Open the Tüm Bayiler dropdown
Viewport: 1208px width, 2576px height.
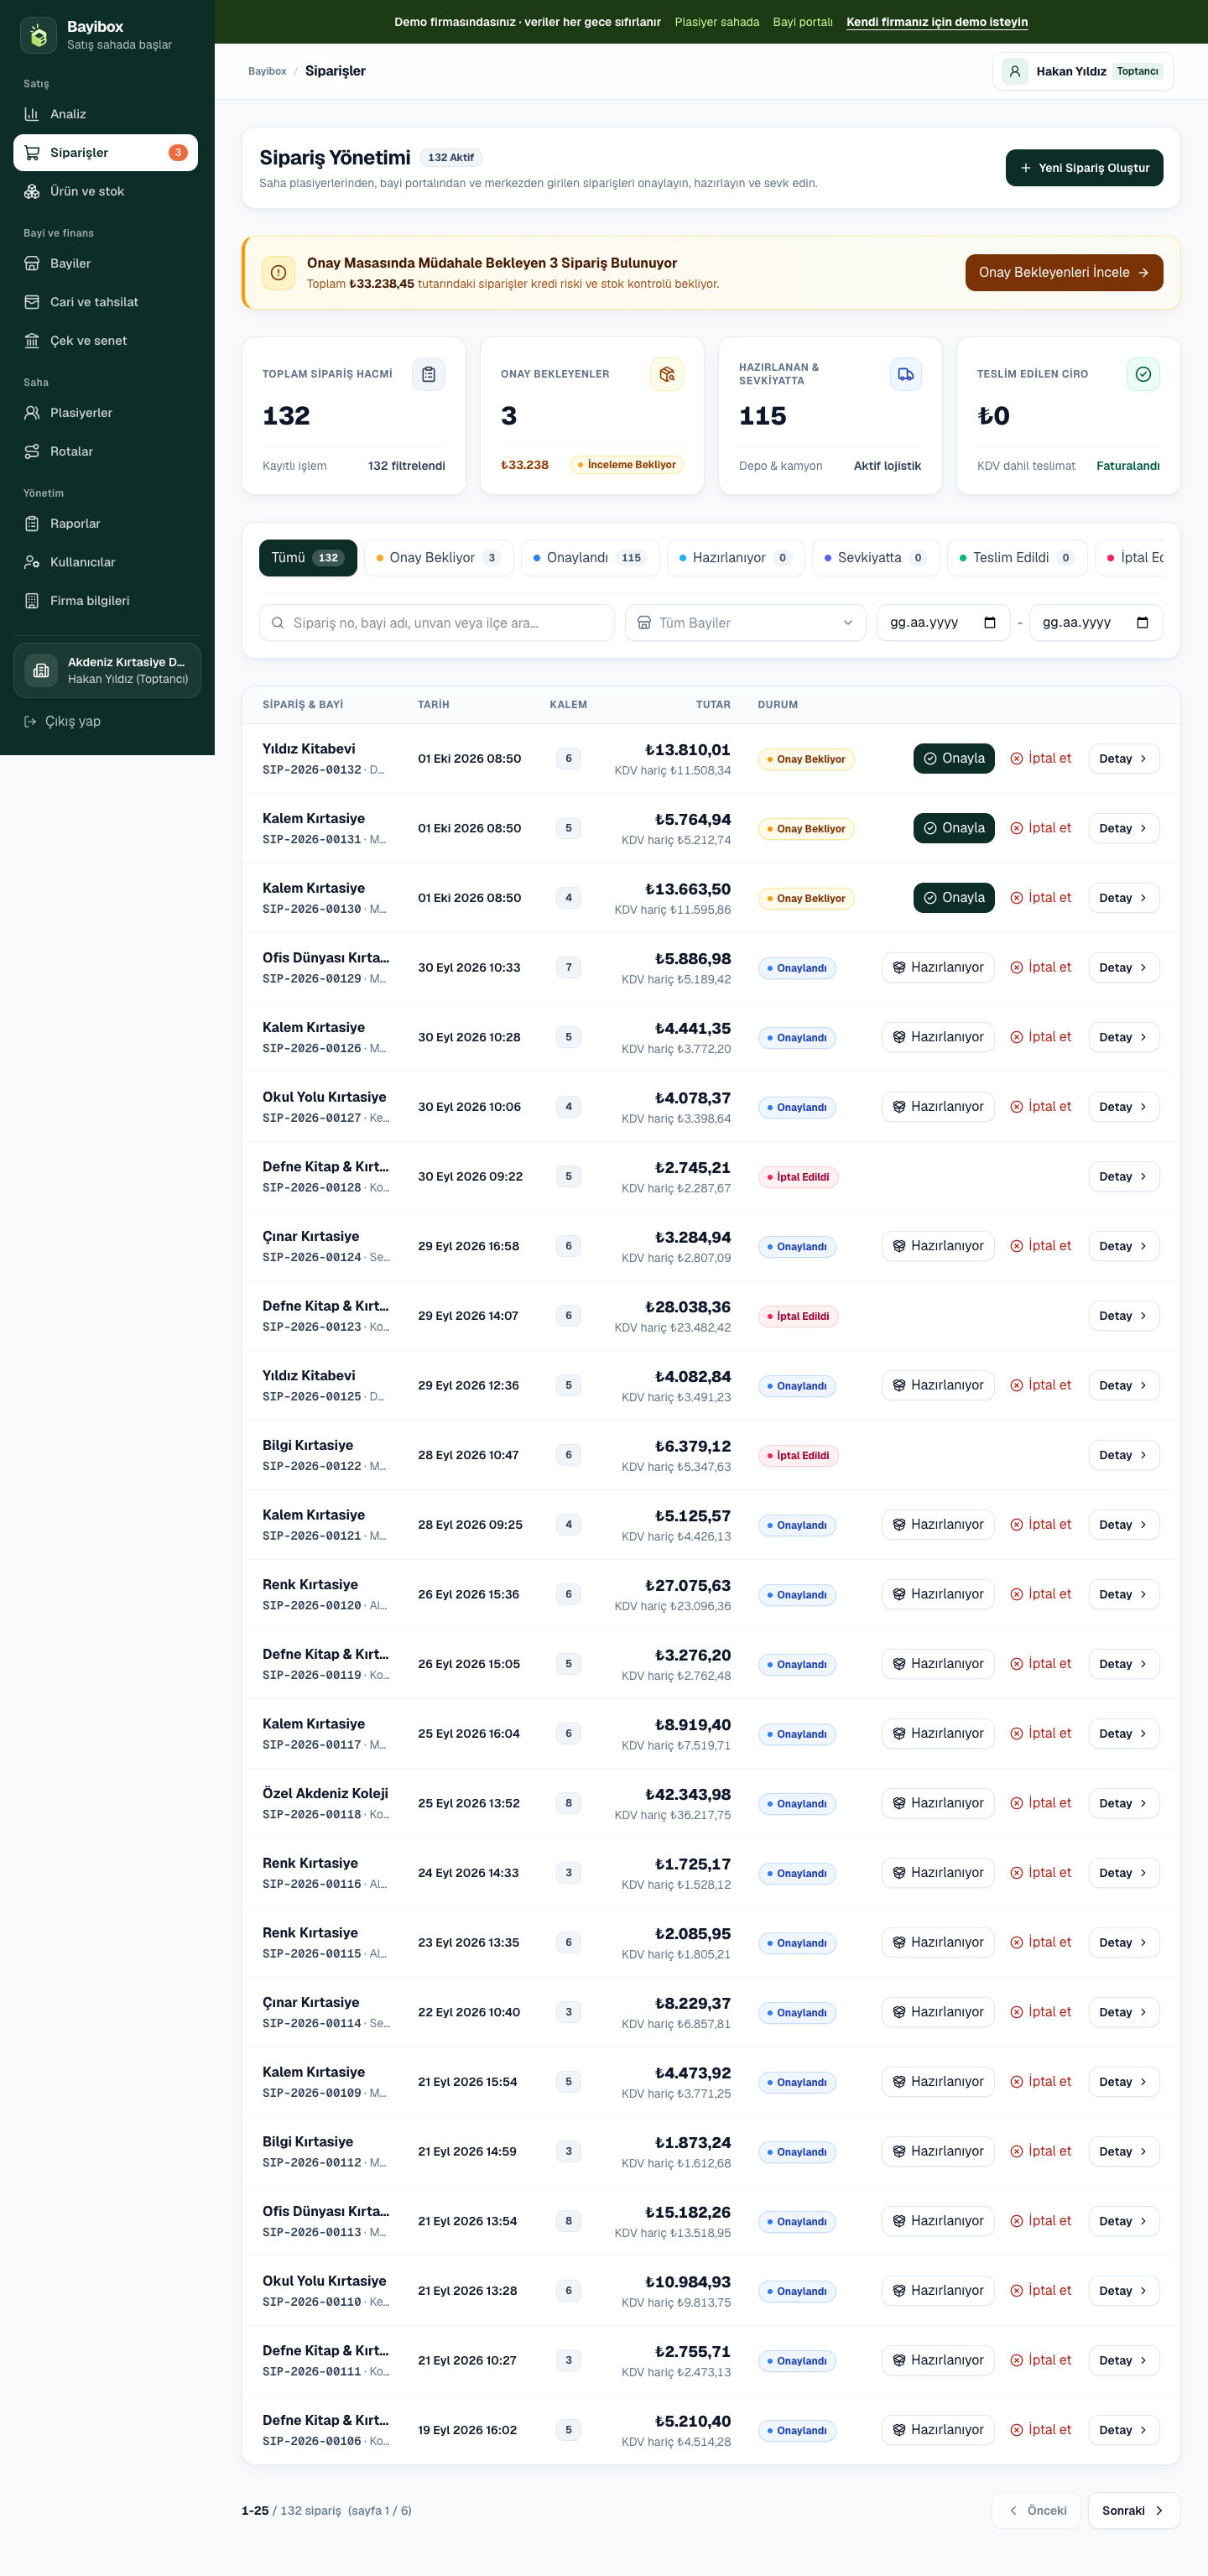[x=745, y=622]
